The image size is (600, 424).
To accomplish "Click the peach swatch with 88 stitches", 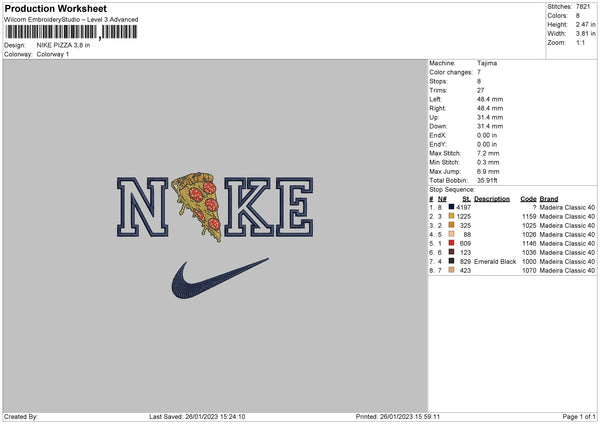I will [x=452, y=234].
